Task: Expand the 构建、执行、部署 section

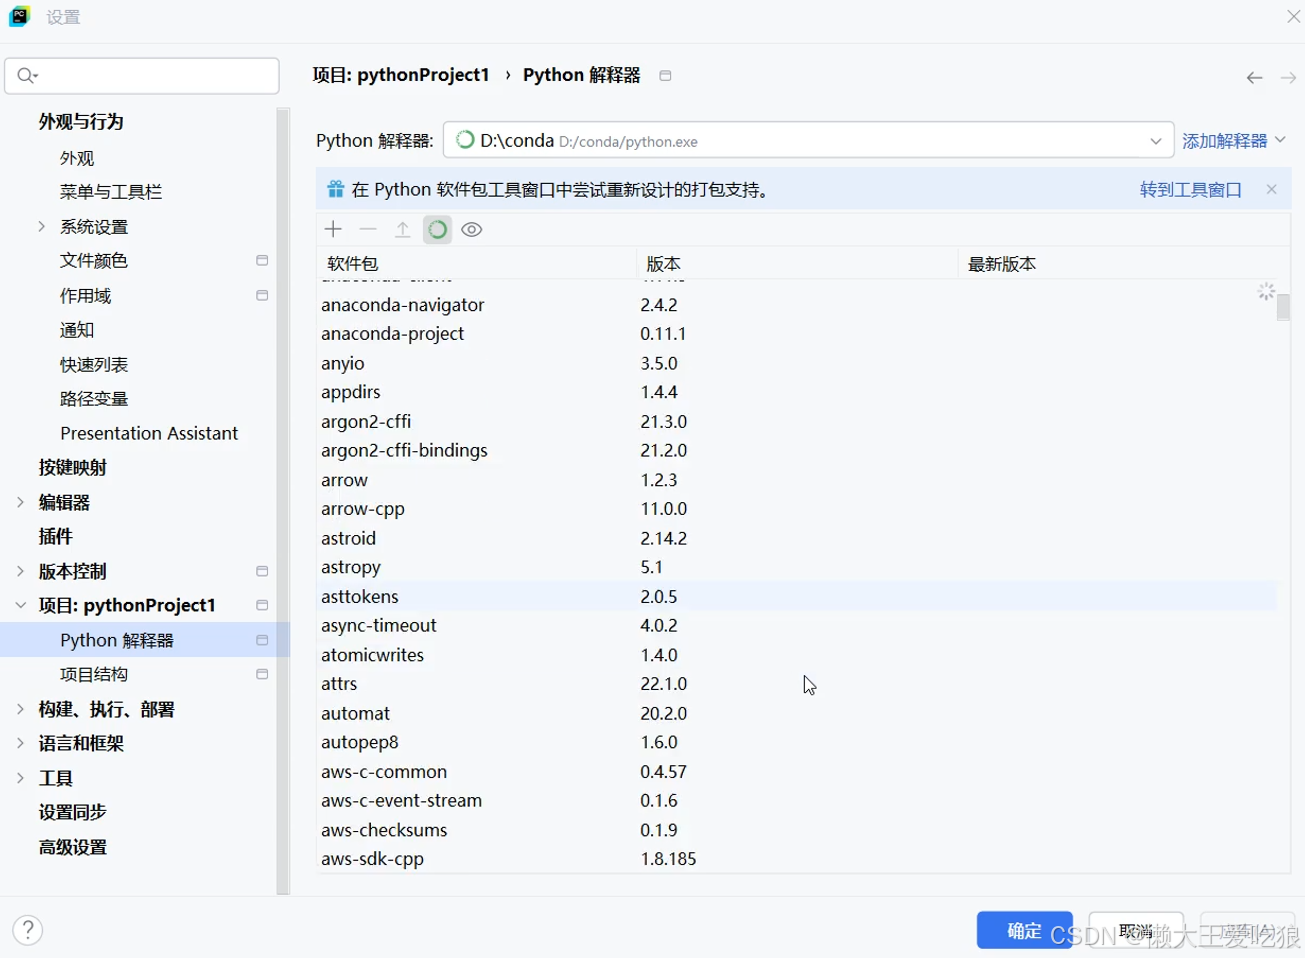Action: (x=20, y=709)
